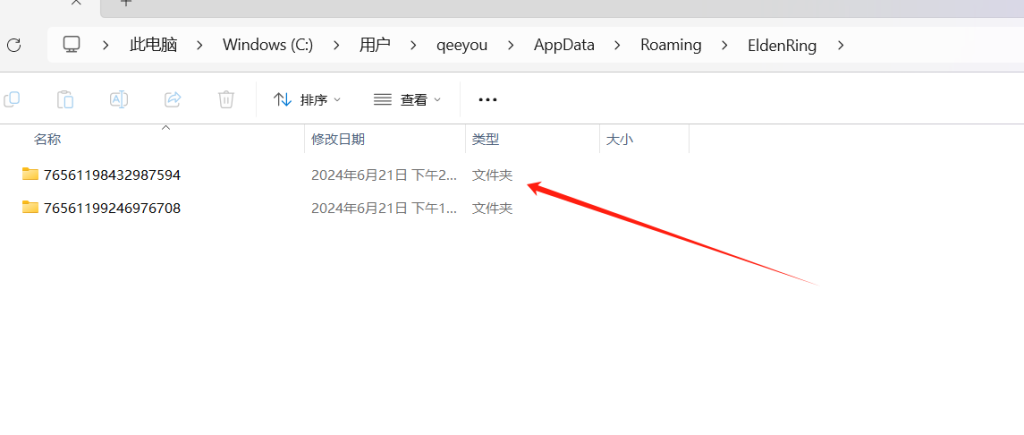The image size is (1024, 435).
Task: Open the 查看 view dropdown
Action: pyautogui.click(x=407, y=99)
